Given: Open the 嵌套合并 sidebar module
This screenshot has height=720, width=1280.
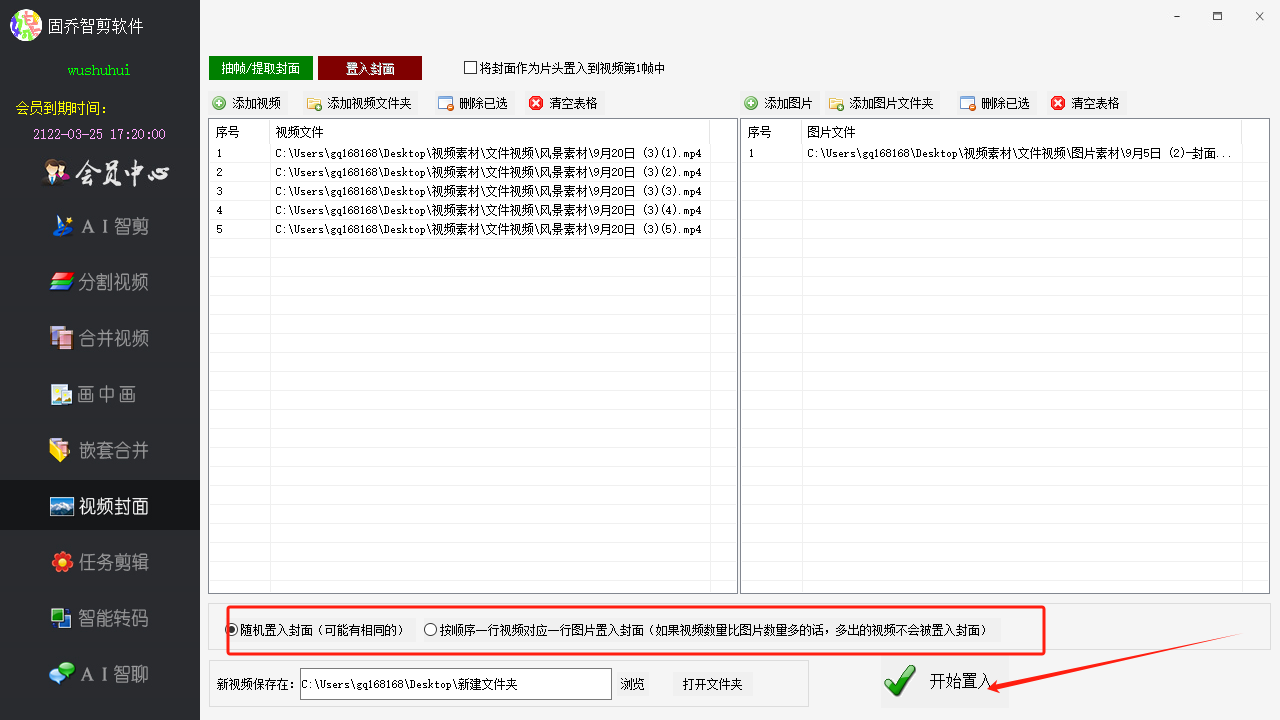Looking at the screenshot, I should coord(100,451).
